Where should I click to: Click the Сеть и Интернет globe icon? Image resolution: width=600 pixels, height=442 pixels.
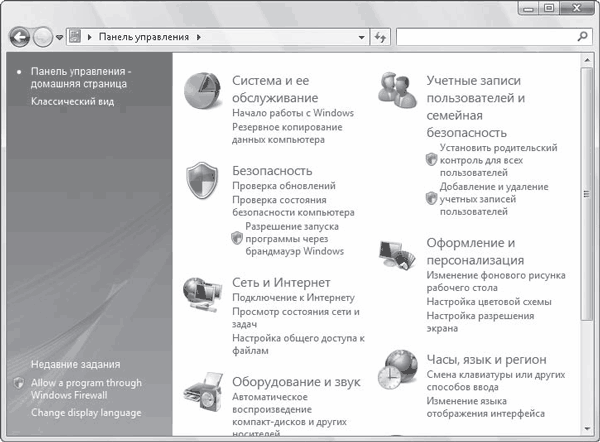pos(202,295)
